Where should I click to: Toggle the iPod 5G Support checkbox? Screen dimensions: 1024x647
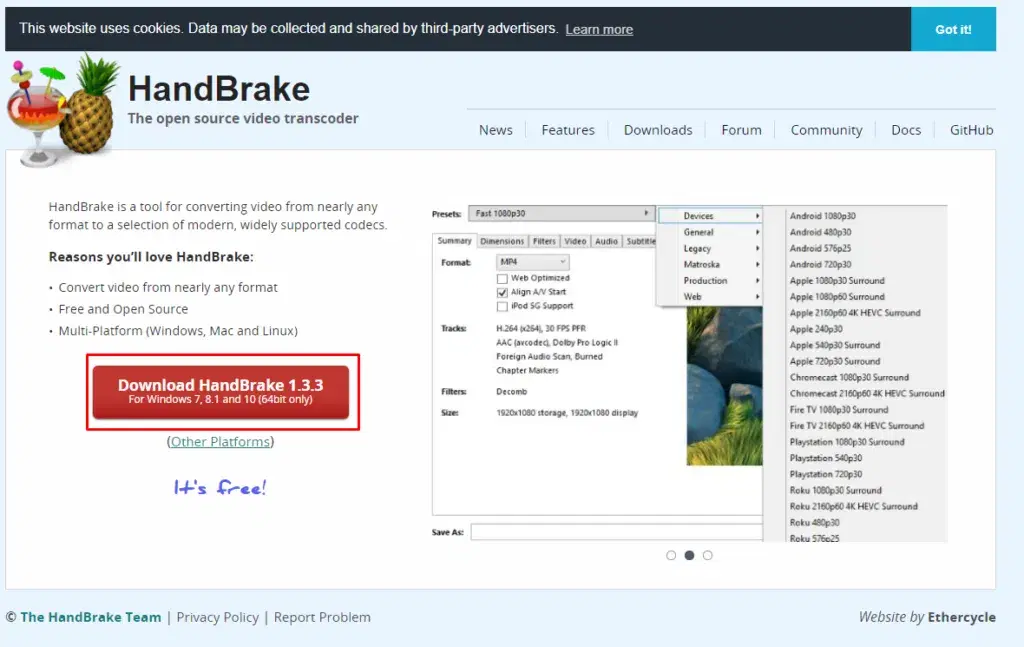tap(502, 306)
